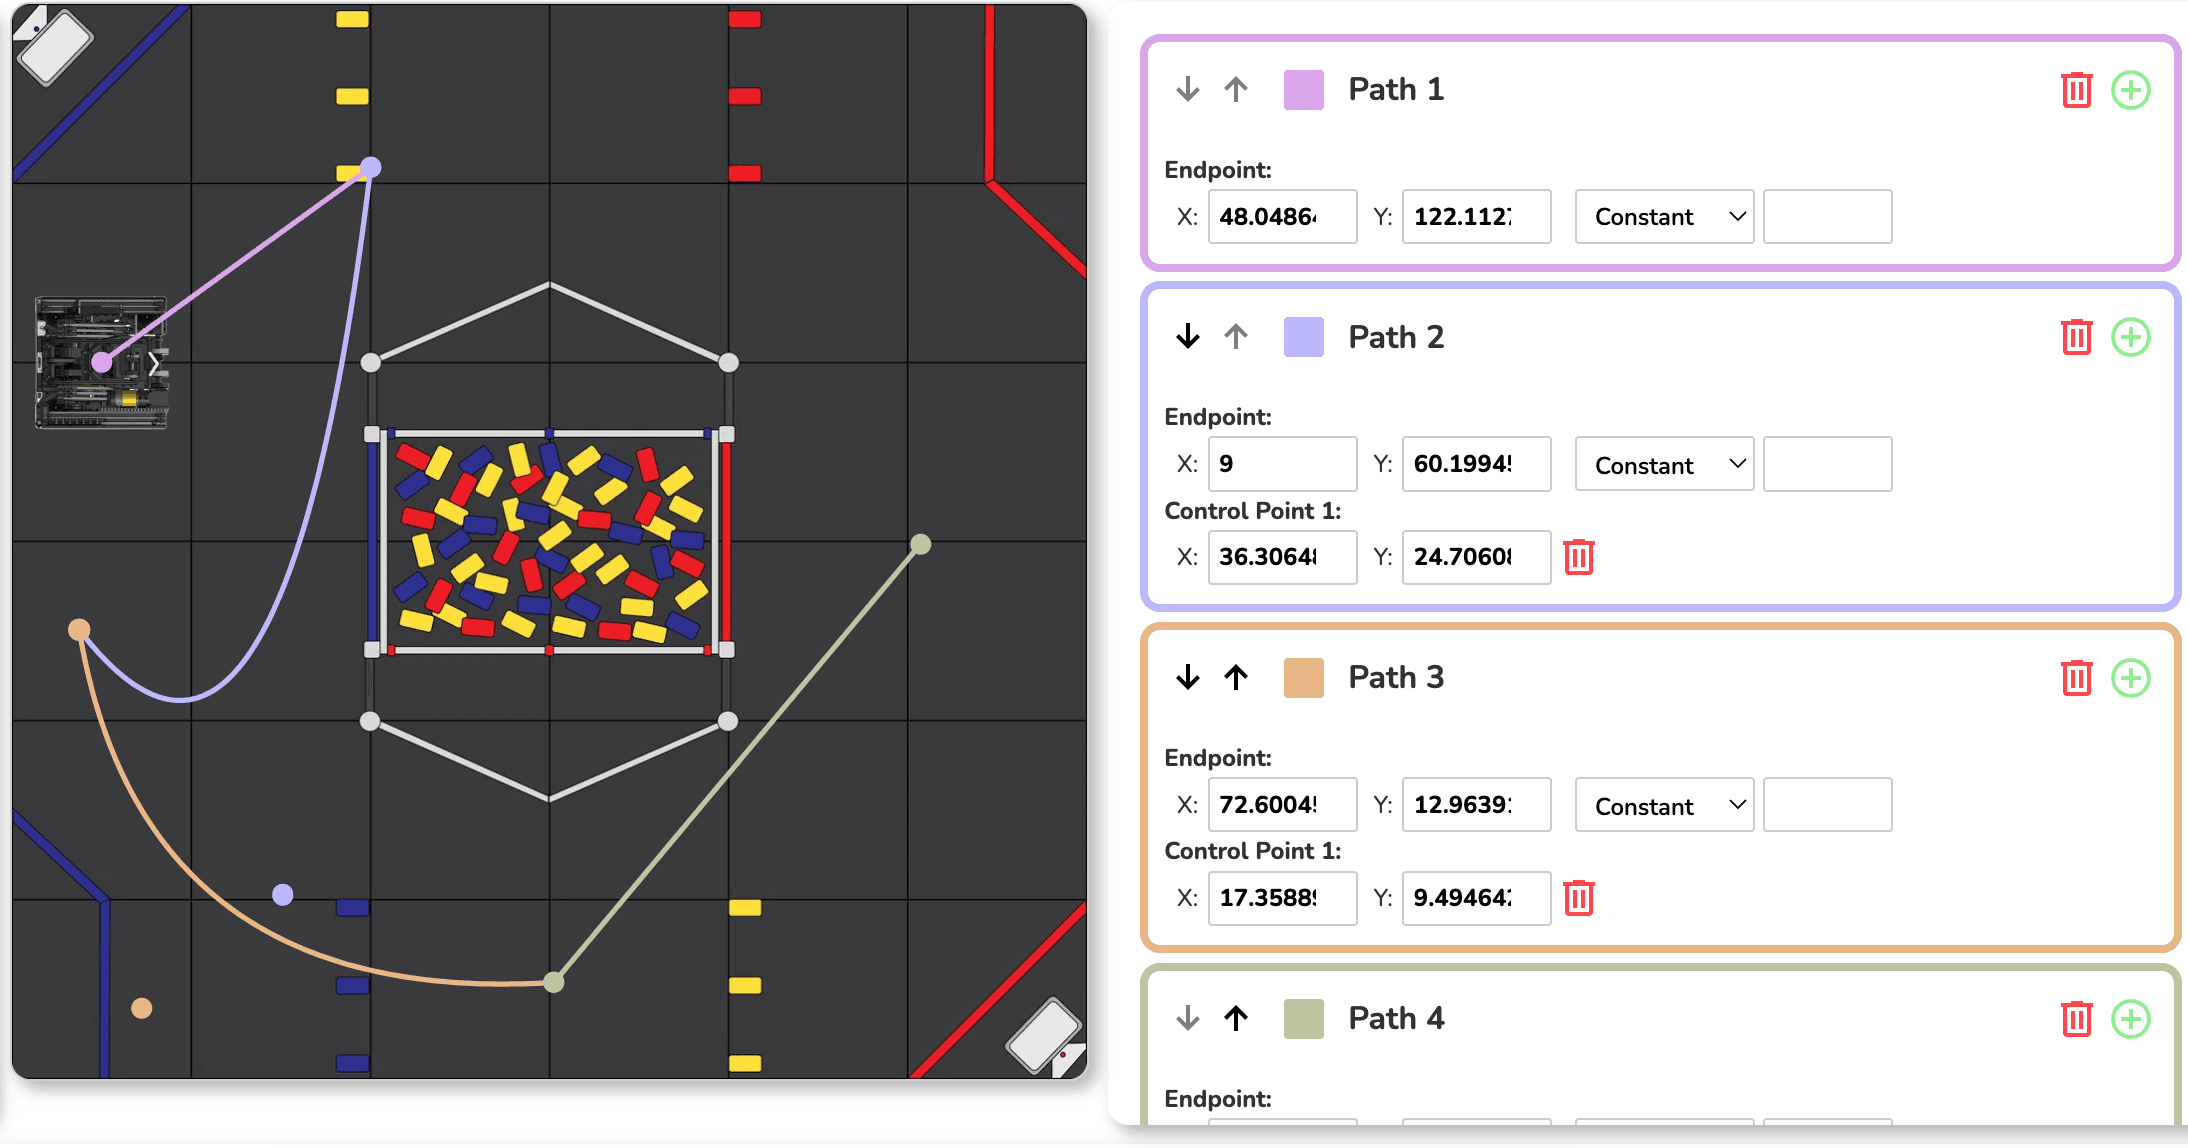Edit Path 3 endpoint Y field

pos(1476,805)
